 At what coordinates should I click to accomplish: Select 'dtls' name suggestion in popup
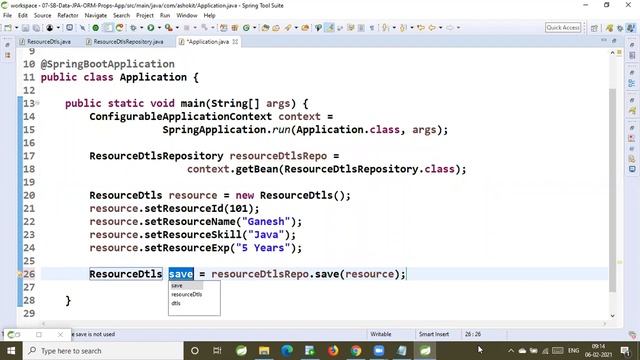(176, 303)
